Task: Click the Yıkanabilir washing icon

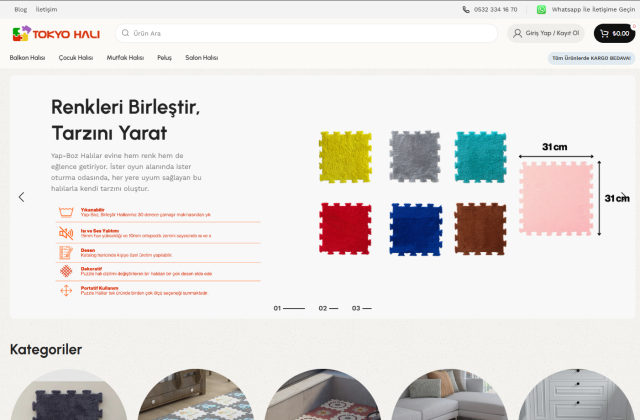Action: [66, 213]
